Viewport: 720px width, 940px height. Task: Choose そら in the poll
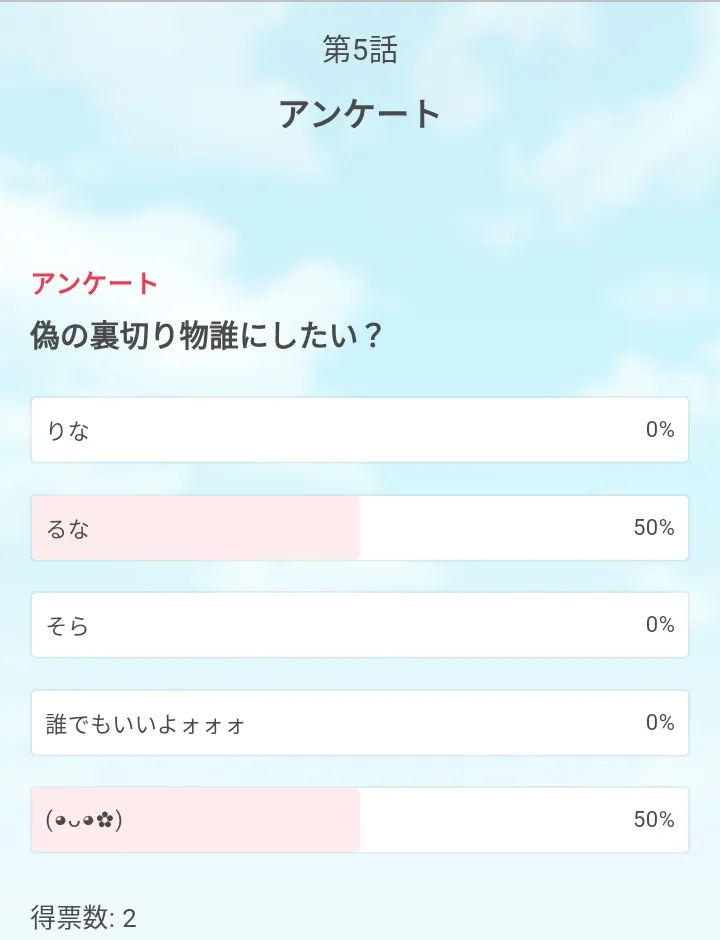point(68,626)
